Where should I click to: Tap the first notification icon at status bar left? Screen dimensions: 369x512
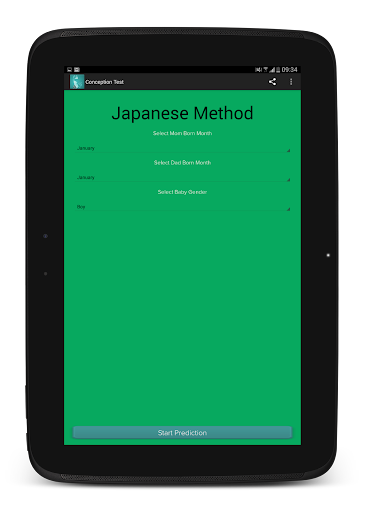pyautogui.click(x=70, y=70)
